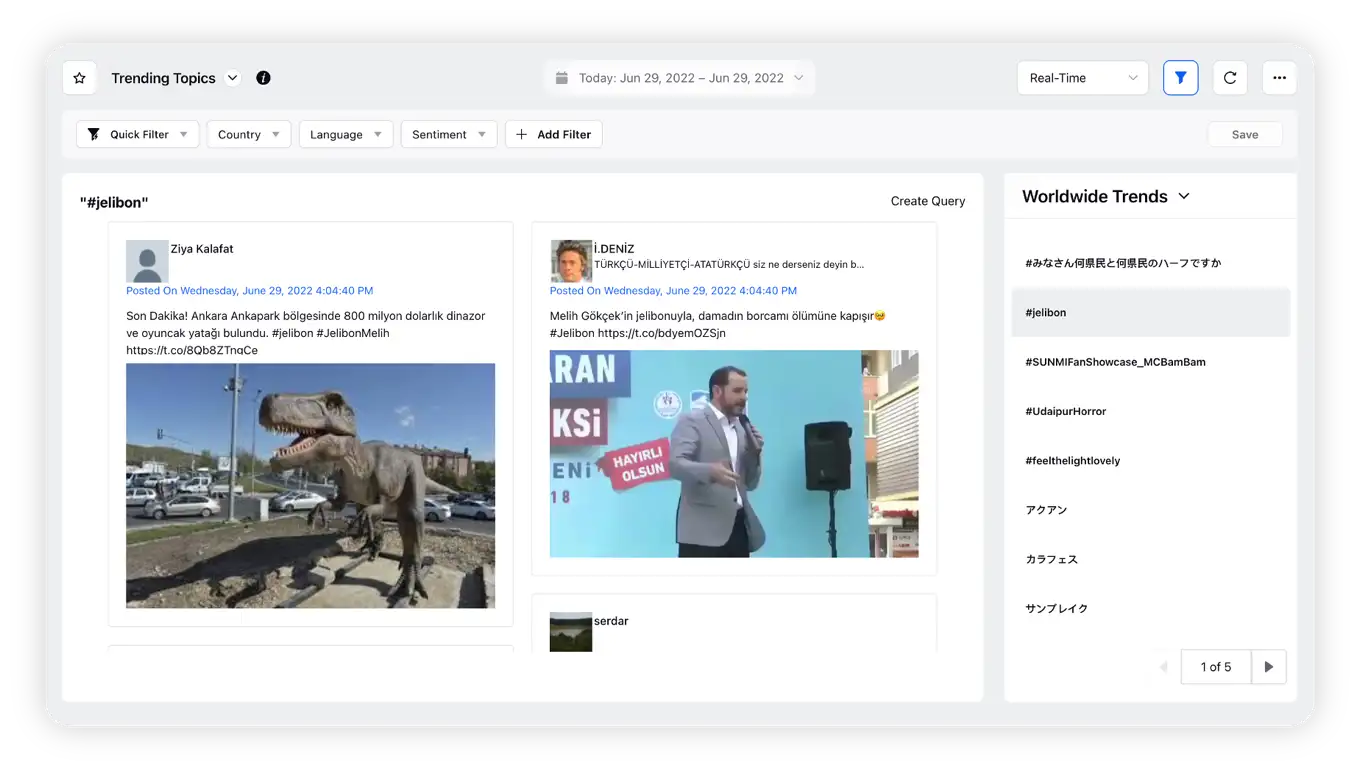1360x771 pixels.
Task: Open the three-dot more options menu
Action: tap(1279, 78)
